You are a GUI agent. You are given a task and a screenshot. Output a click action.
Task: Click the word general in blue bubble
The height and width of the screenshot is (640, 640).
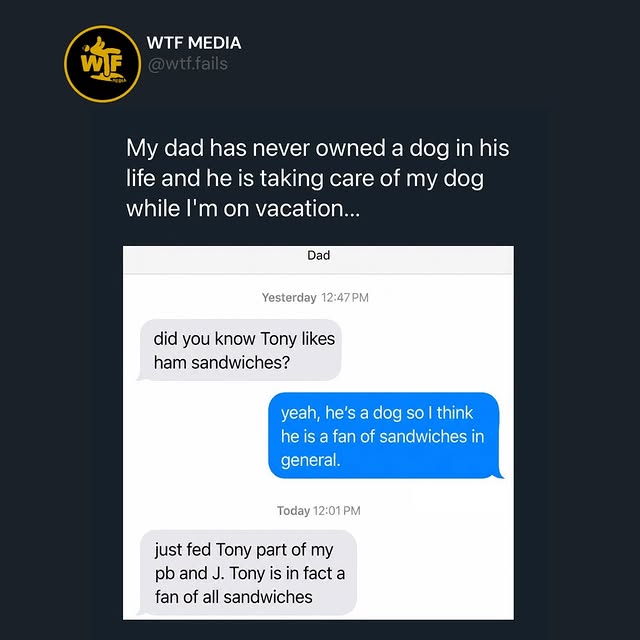point(310,461)
